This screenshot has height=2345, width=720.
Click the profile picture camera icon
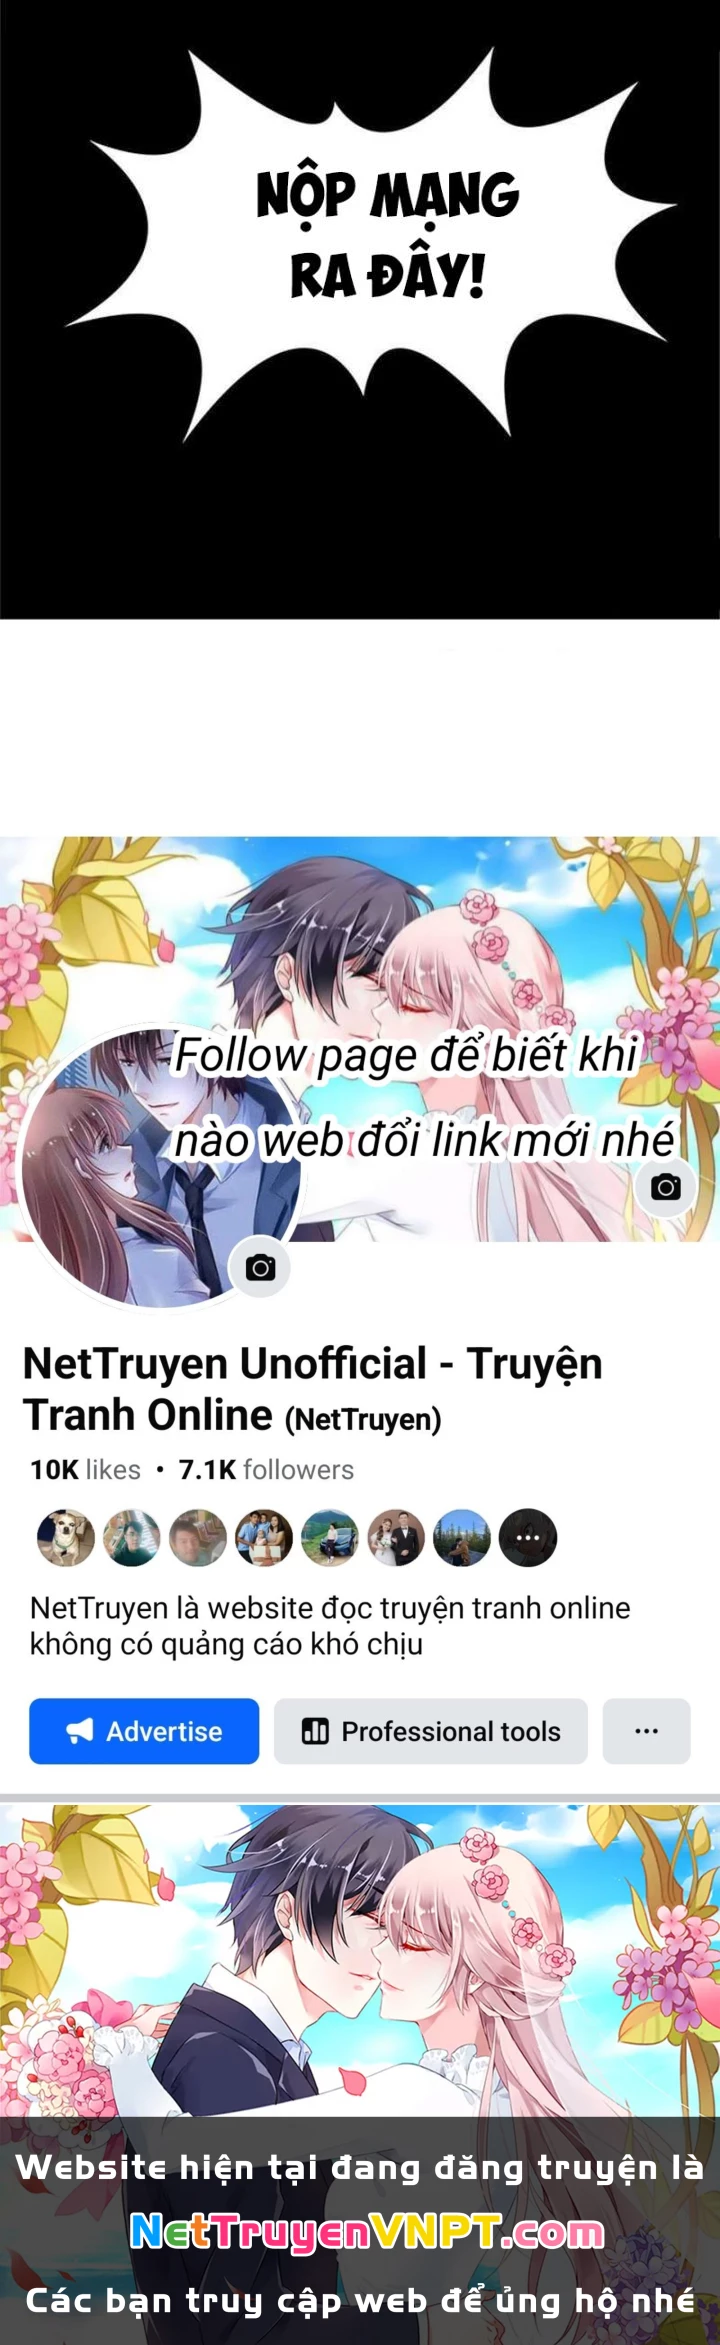coord(260,1268)
